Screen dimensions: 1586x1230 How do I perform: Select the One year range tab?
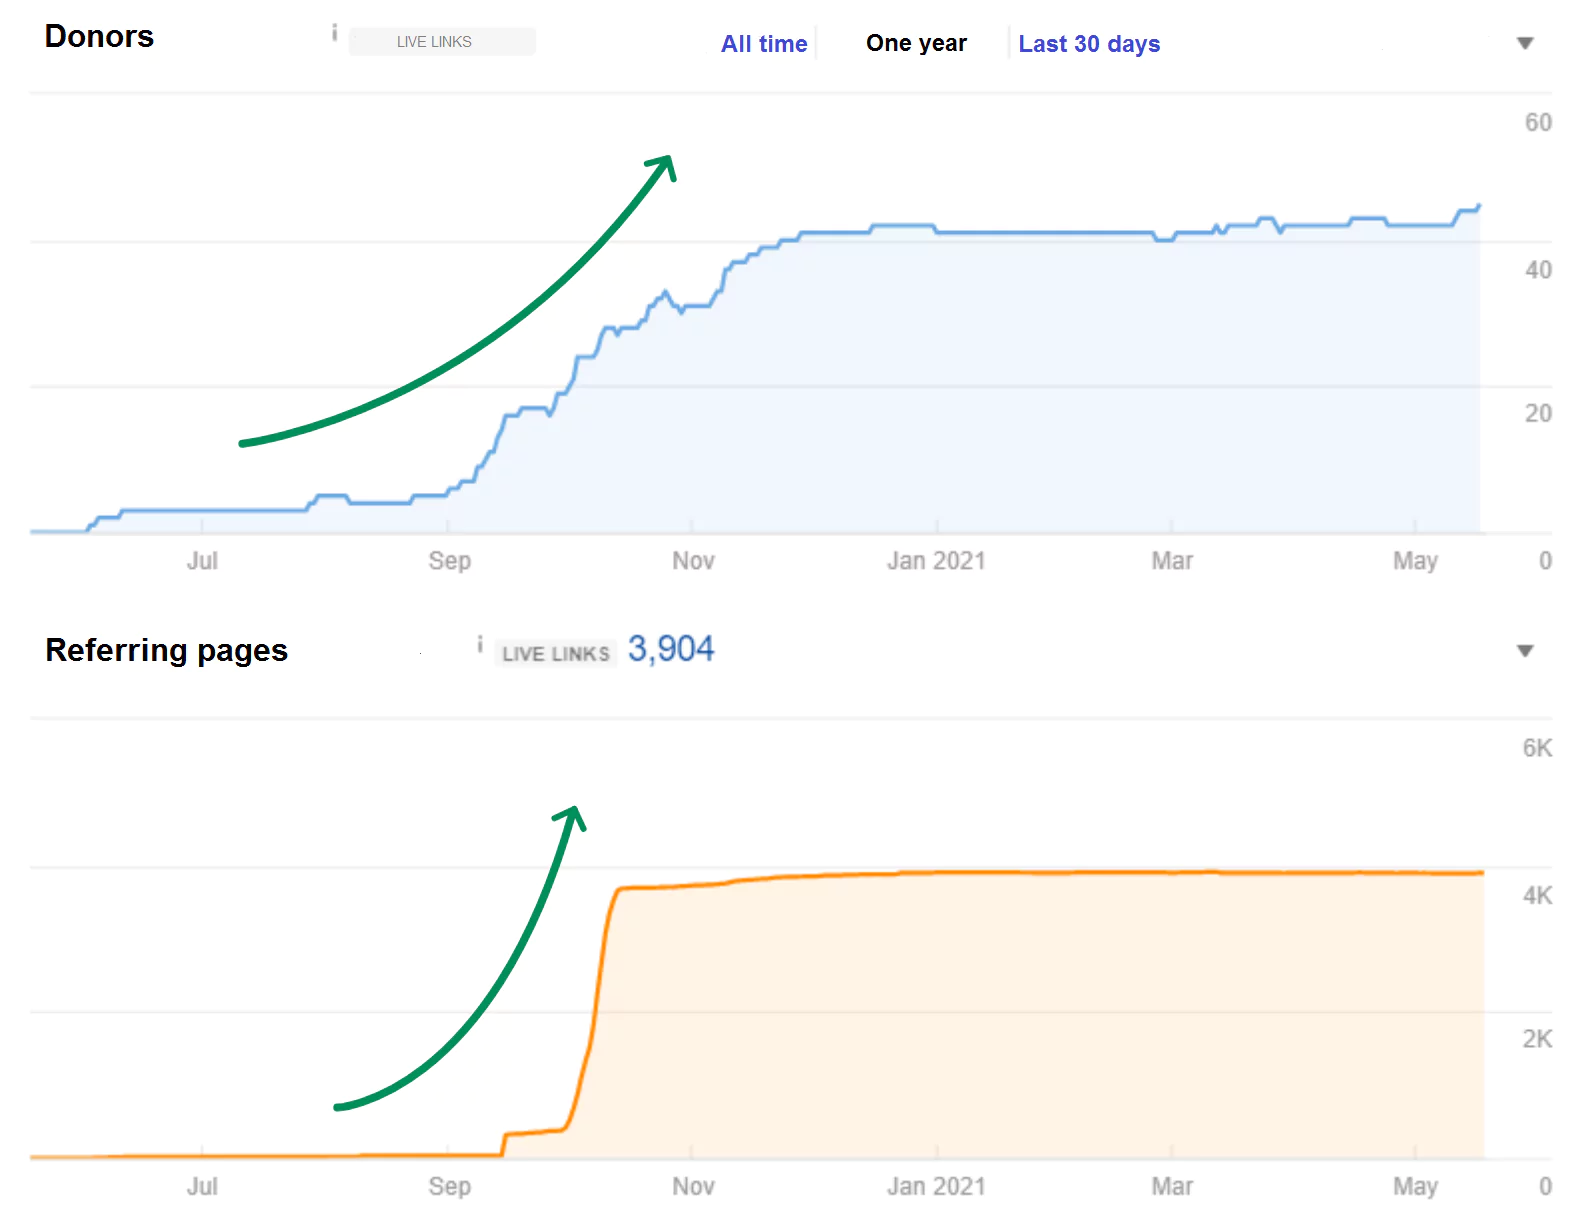[915, 44]
